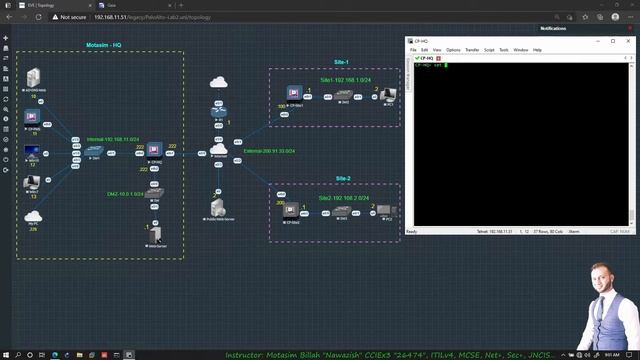This screenshot has height=360, width=640.
Task: Go back in the browser
Action: (9, 17)
